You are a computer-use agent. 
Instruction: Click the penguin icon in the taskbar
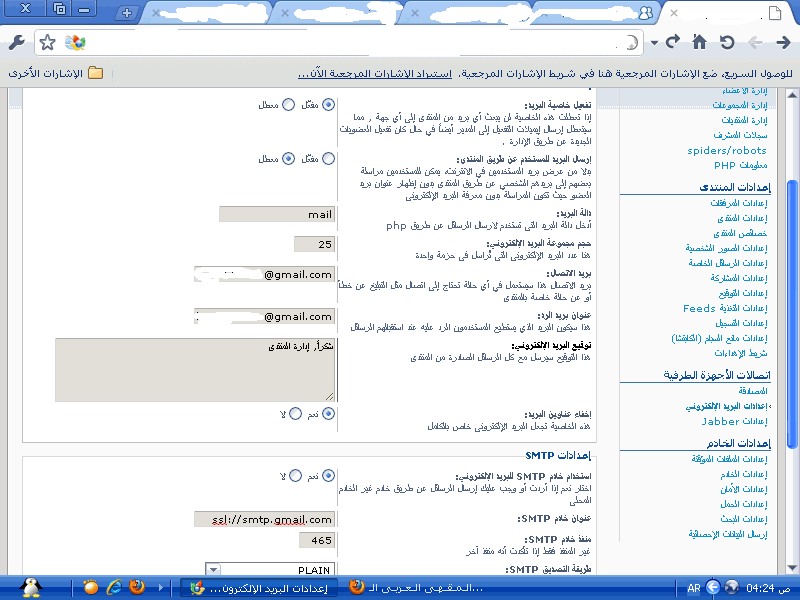pyautogui.click(x=30, y=586)
